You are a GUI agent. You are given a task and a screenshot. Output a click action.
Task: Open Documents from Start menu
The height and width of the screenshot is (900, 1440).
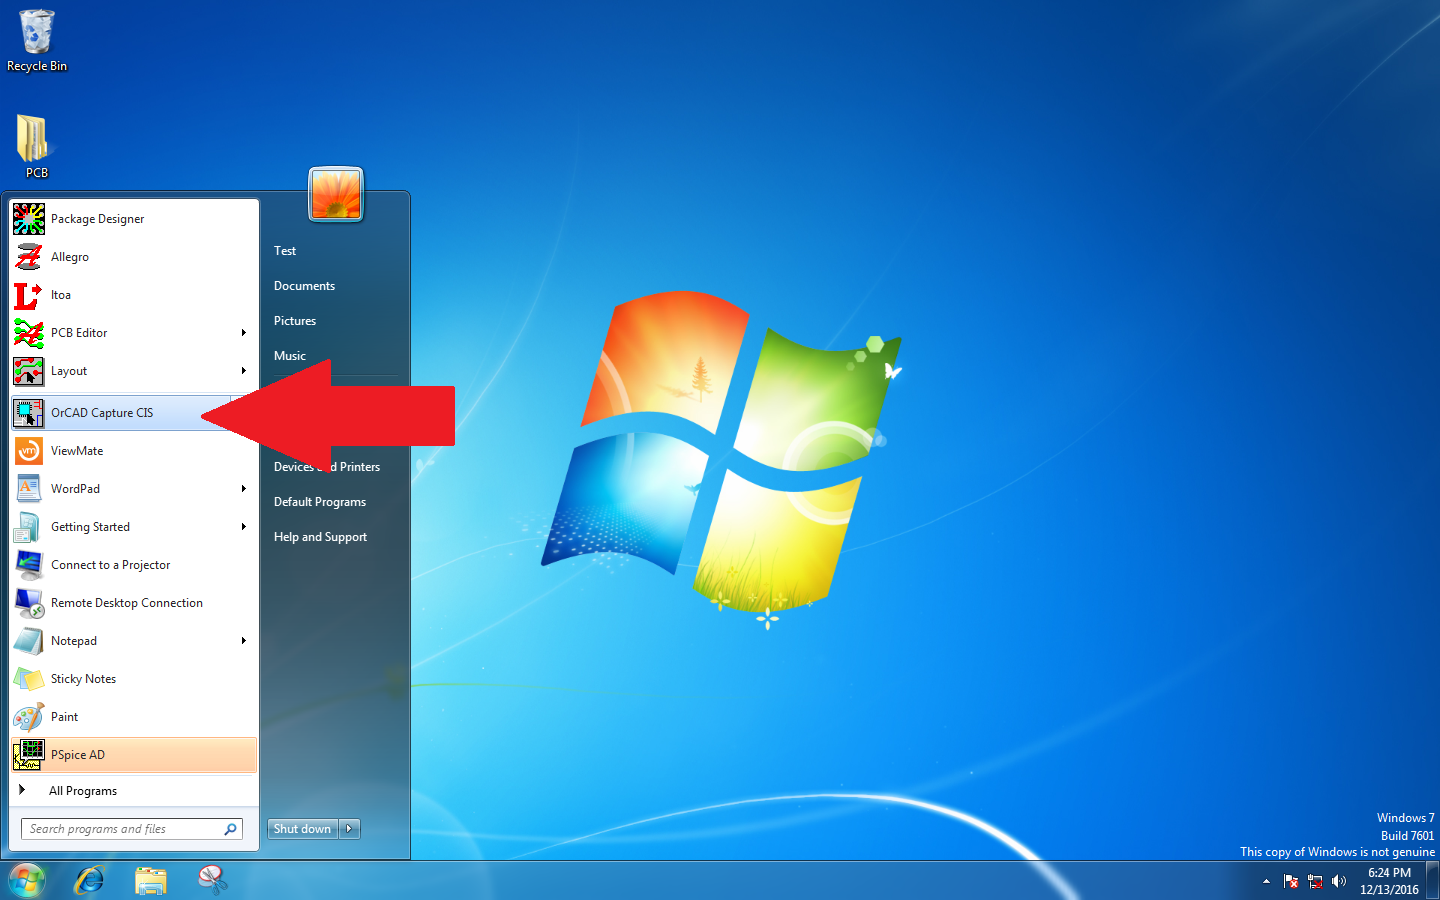click(304, 286)
